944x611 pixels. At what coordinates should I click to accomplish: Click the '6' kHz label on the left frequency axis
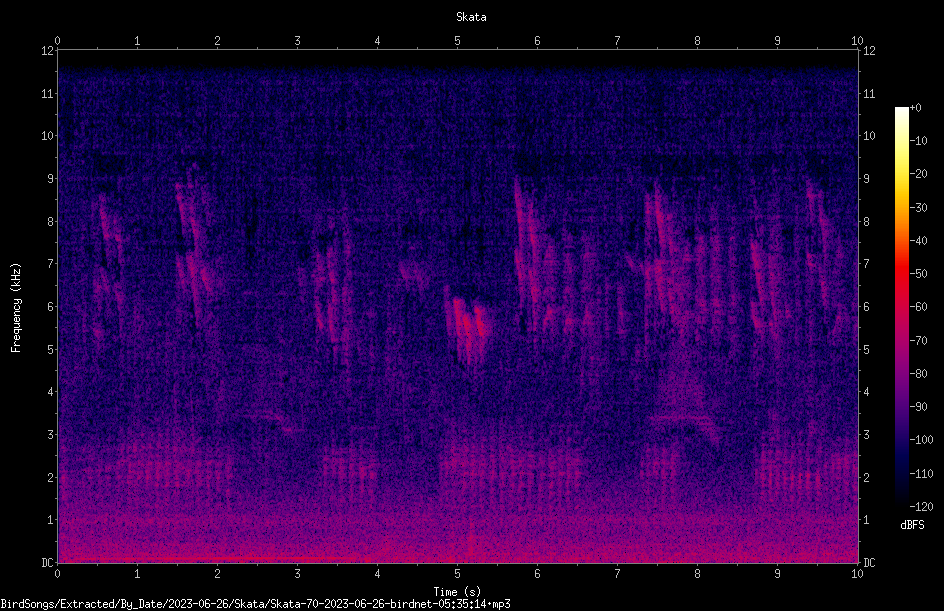[x=50, y=306]
